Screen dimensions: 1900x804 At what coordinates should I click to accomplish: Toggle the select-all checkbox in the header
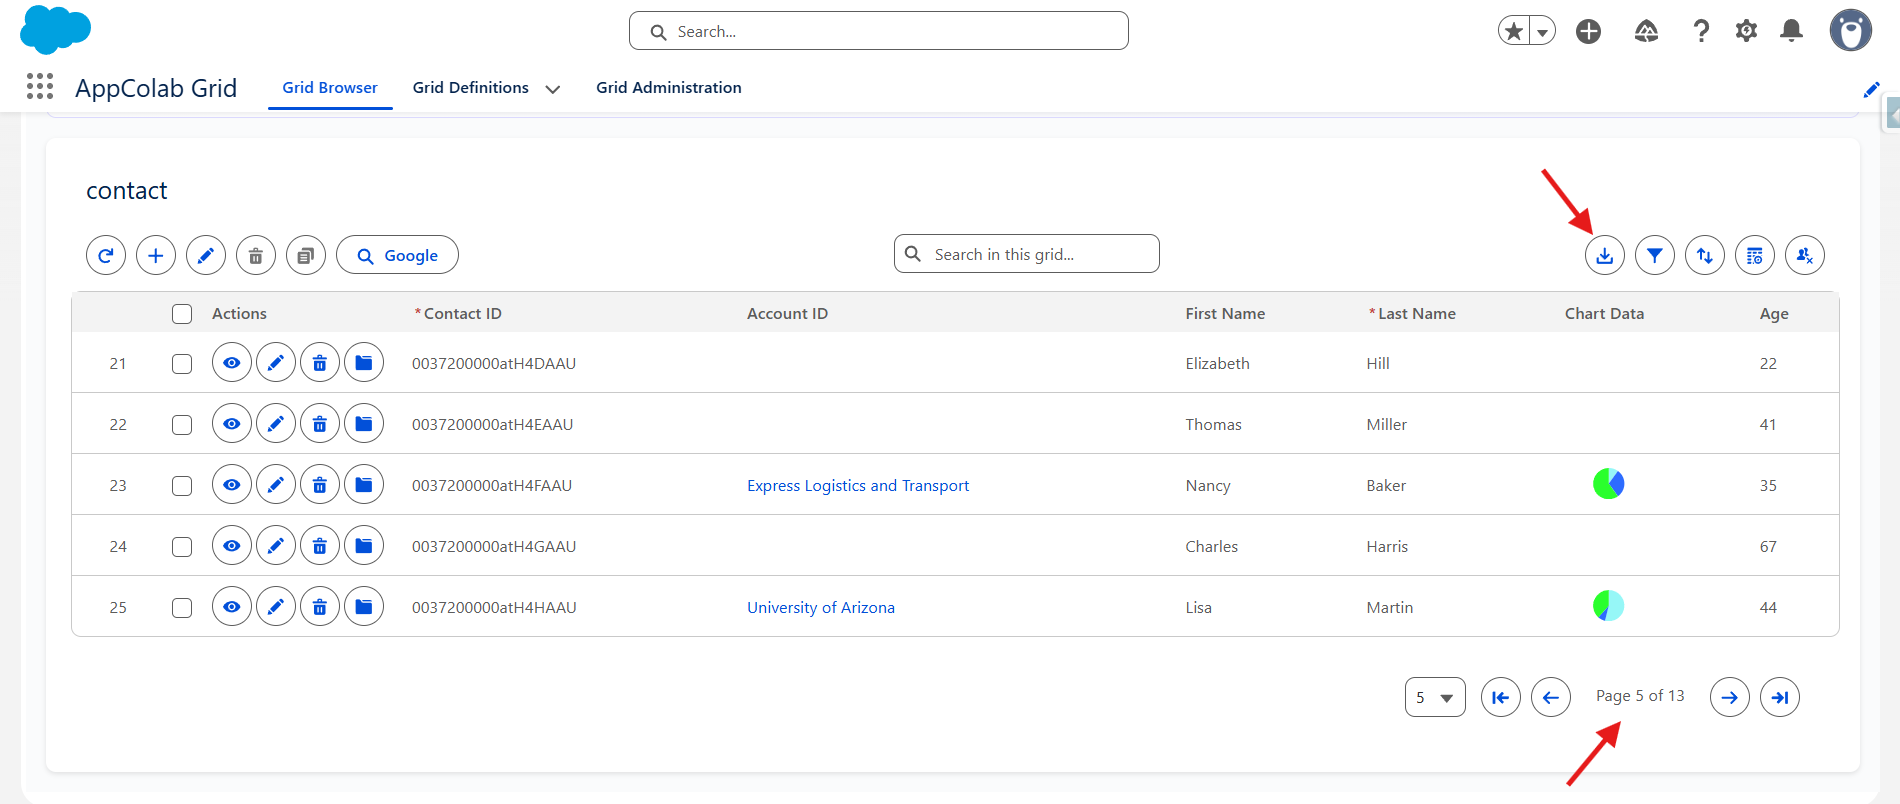(x=182, y=314)
